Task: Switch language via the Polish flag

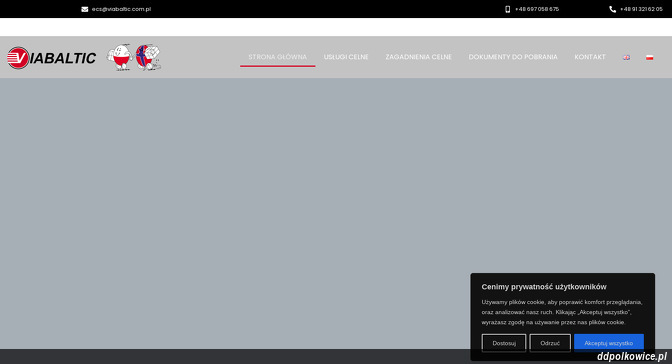Action: pos(649,57)
